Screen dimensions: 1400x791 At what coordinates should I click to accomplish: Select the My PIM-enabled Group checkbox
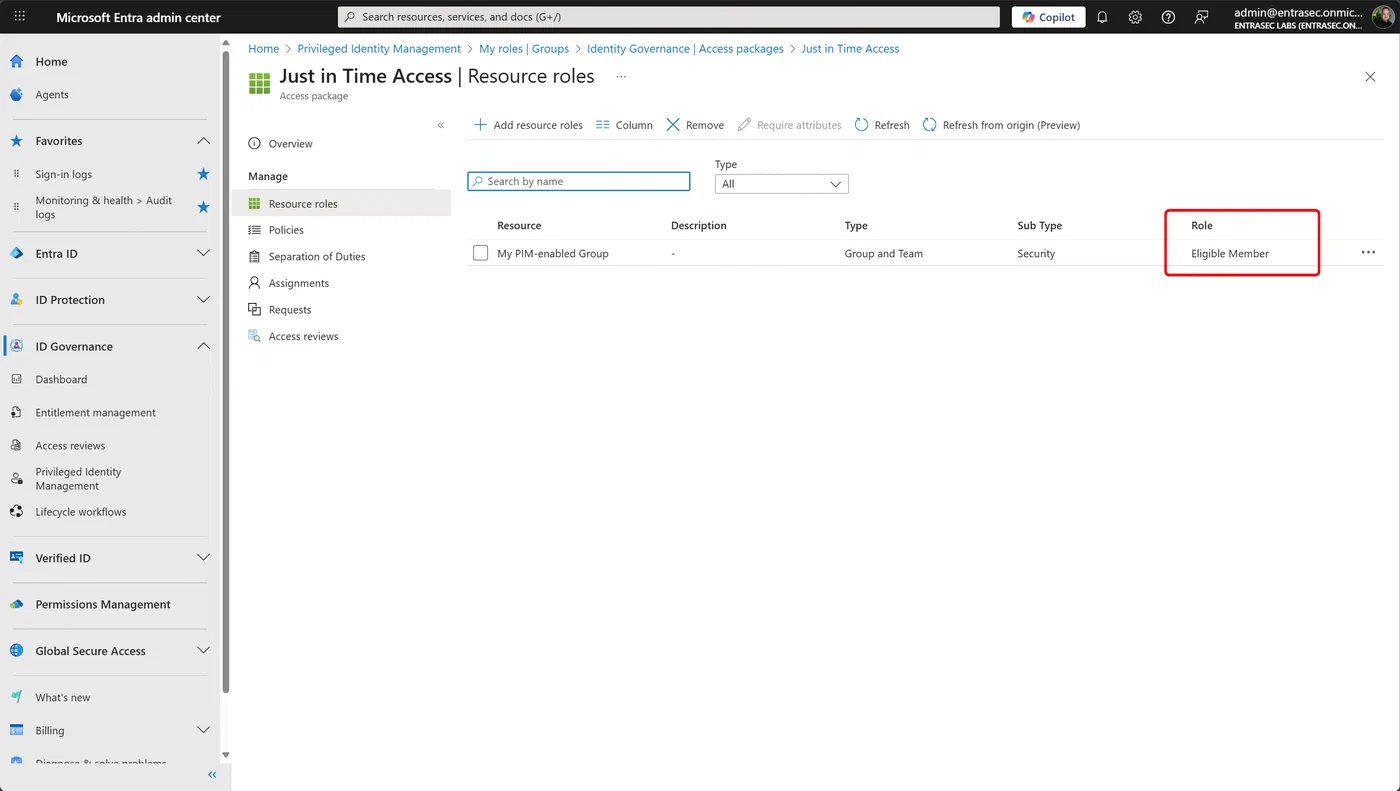[481, 253]
